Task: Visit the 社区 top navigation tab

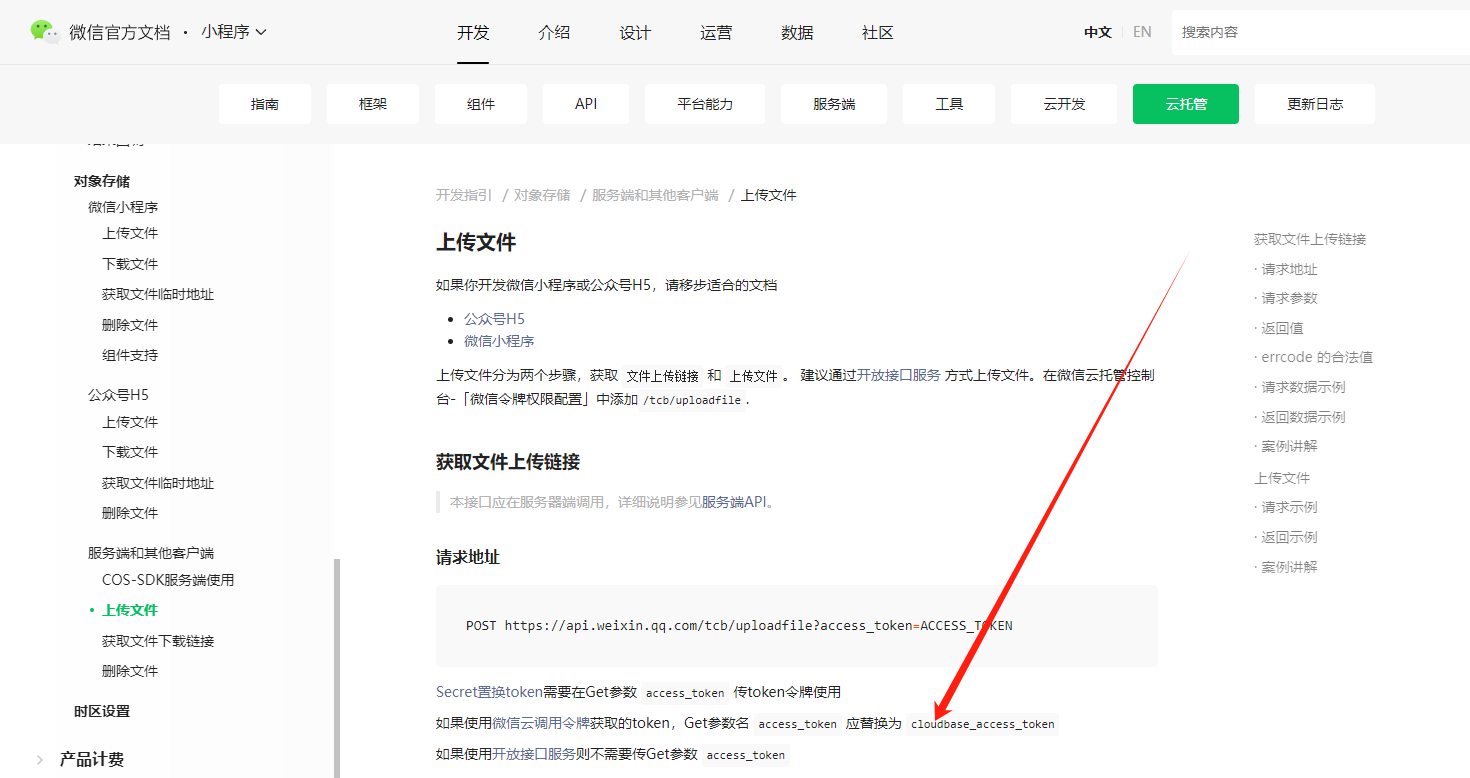Action: (x=878, y=32)
